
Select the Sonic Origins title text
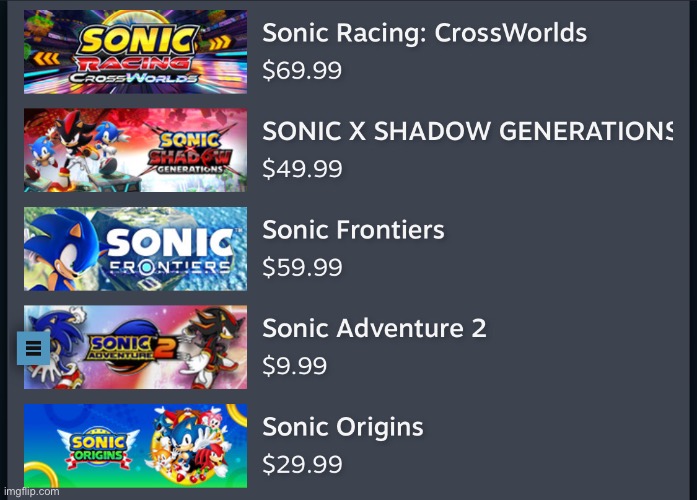coord(343,427)
